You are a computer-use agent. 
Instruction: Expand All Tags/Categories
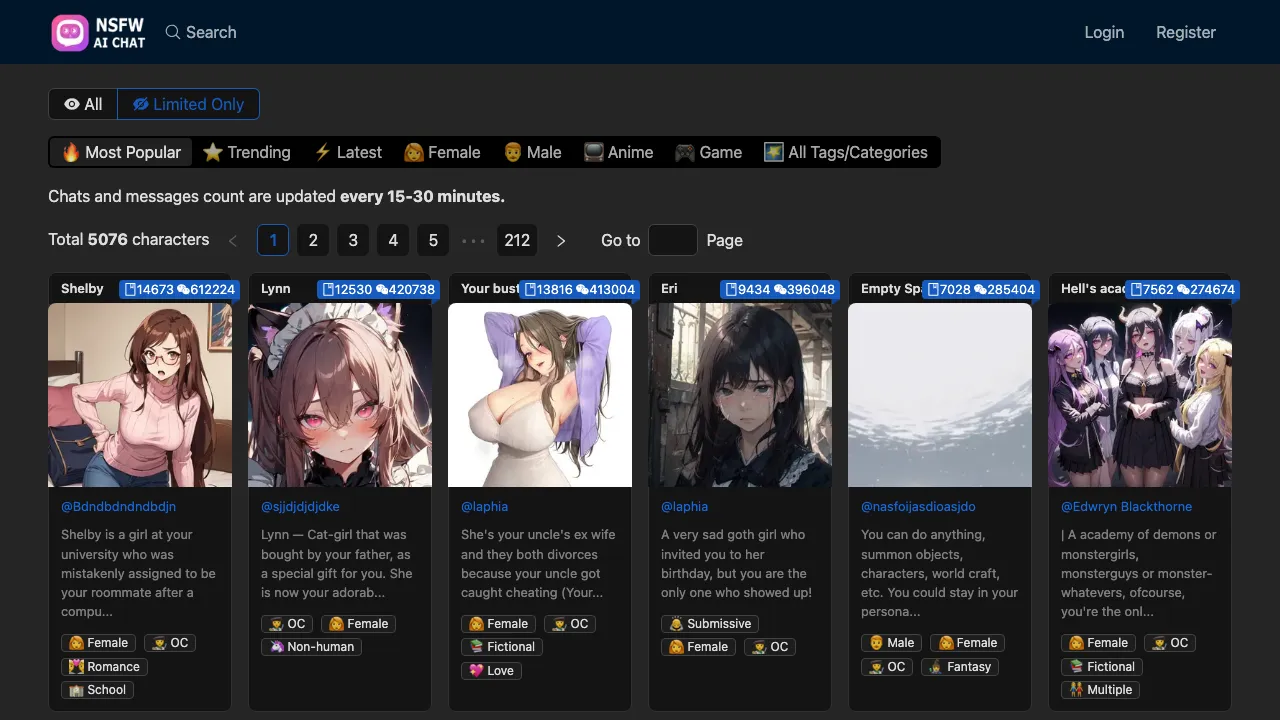pyautogui.click(x=847, y=152)
